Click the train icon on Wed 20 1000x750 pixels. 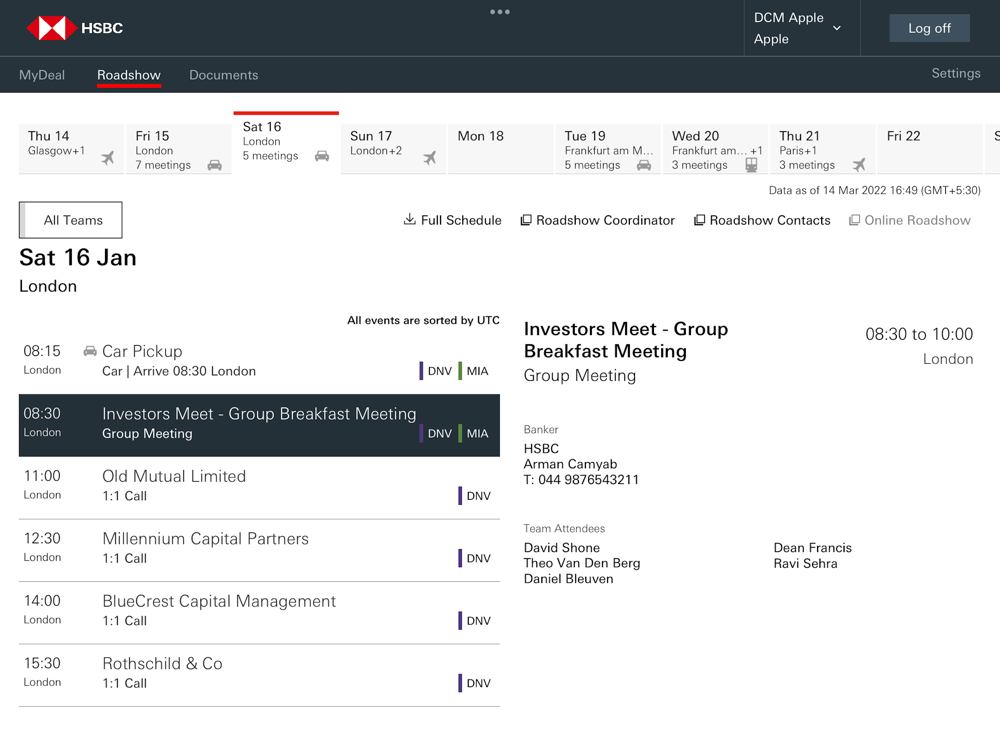coord(752,165)
